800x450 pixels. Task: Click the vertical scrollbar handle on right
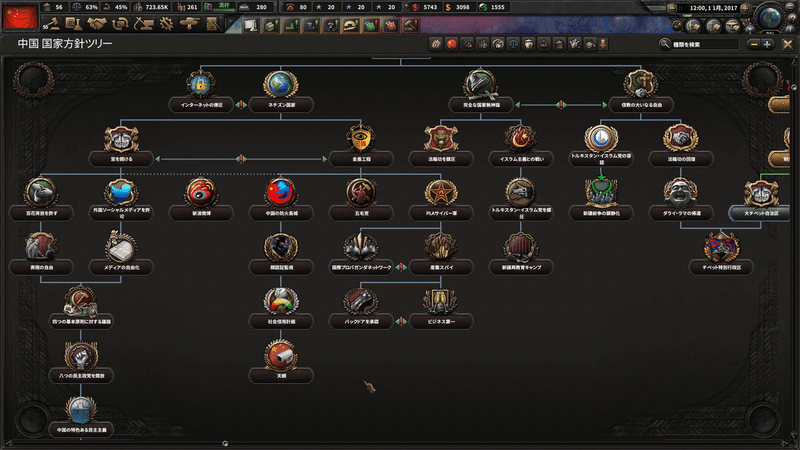click(x=794, y=88)
